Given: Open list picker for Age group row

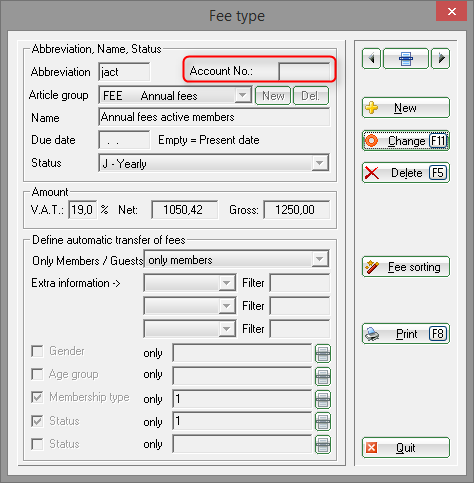Looking at the screenshot, I should pyautogui.click(x=323, y=376).
